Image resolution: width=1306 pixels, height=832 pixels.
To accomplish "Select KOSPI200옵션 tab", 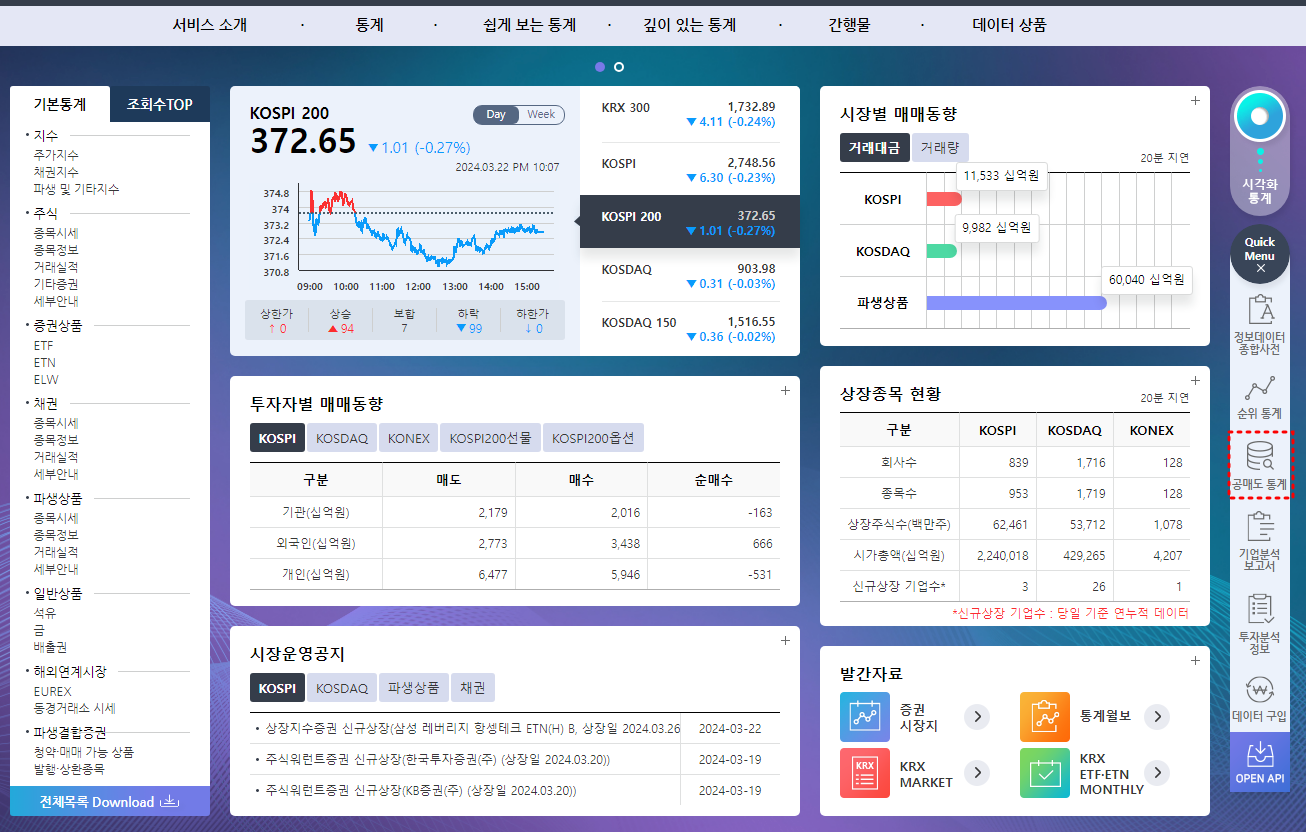I will pyautogui.click(x=593, y=438).
